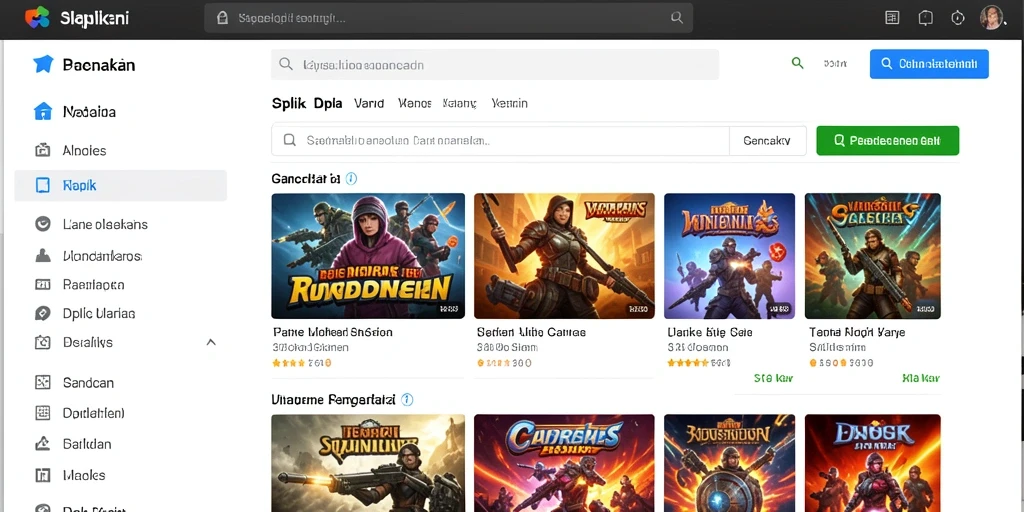Screen dimensions: 1024x512
Task: Switch to the Manos tab
Action: pyautogui.click(x=415, y=103)
